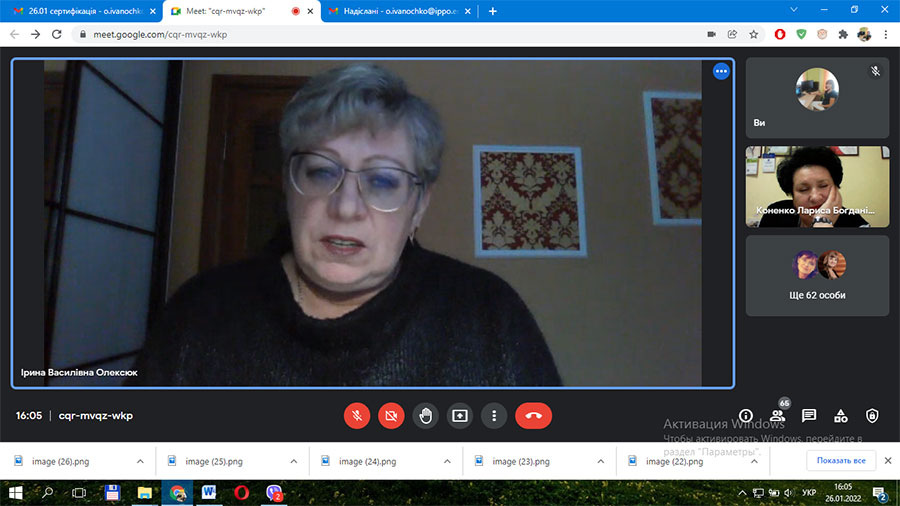900x506 pixels.
Task: Click 'Показать все' downloads button
Action: click(x=841, y=461)
